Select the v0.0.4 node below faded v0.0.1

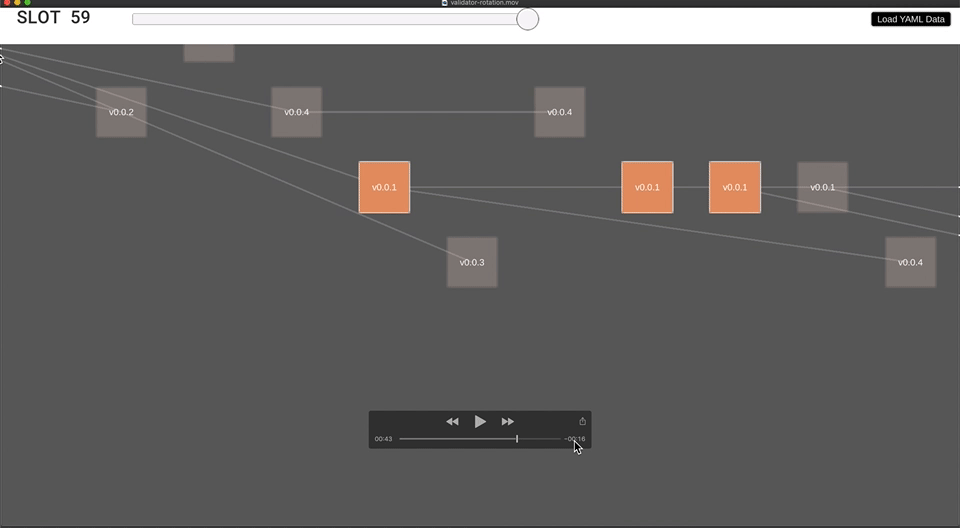pyautogui.click(x=910, y=262)
